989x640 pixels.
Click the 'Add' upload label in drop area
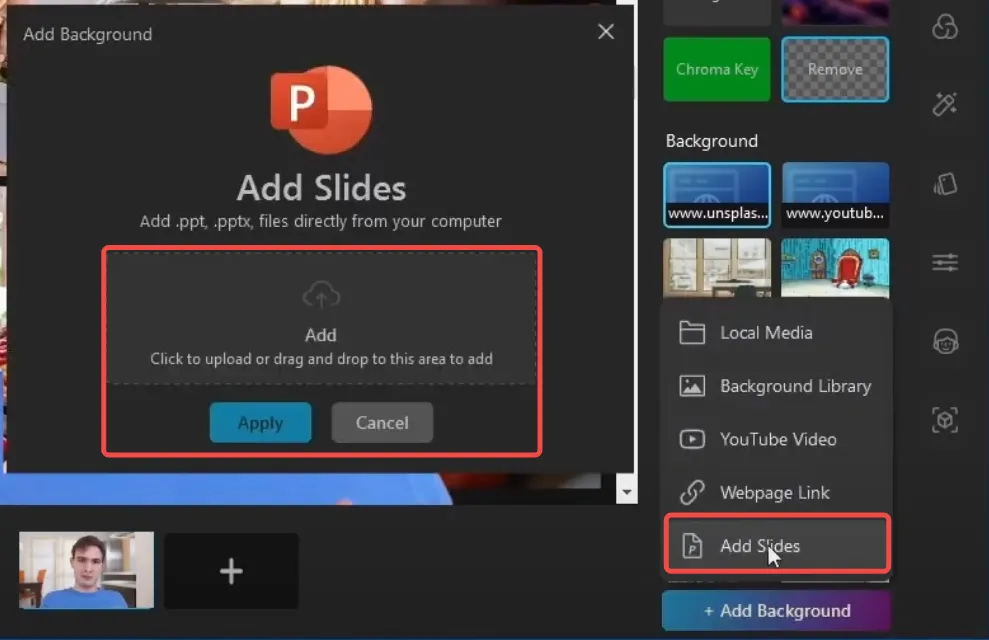click(x=320, y=335)
